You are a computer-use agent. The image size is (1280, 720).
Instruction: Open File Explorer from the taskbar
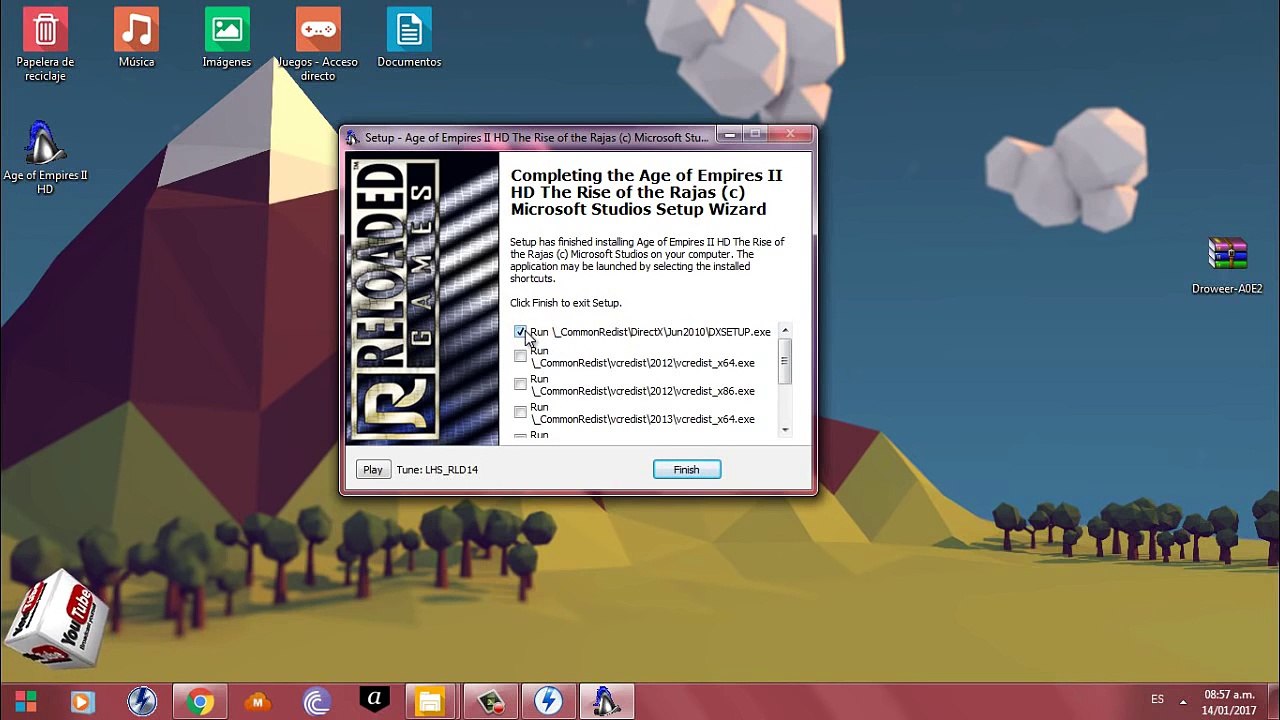[x=430, y=702]
